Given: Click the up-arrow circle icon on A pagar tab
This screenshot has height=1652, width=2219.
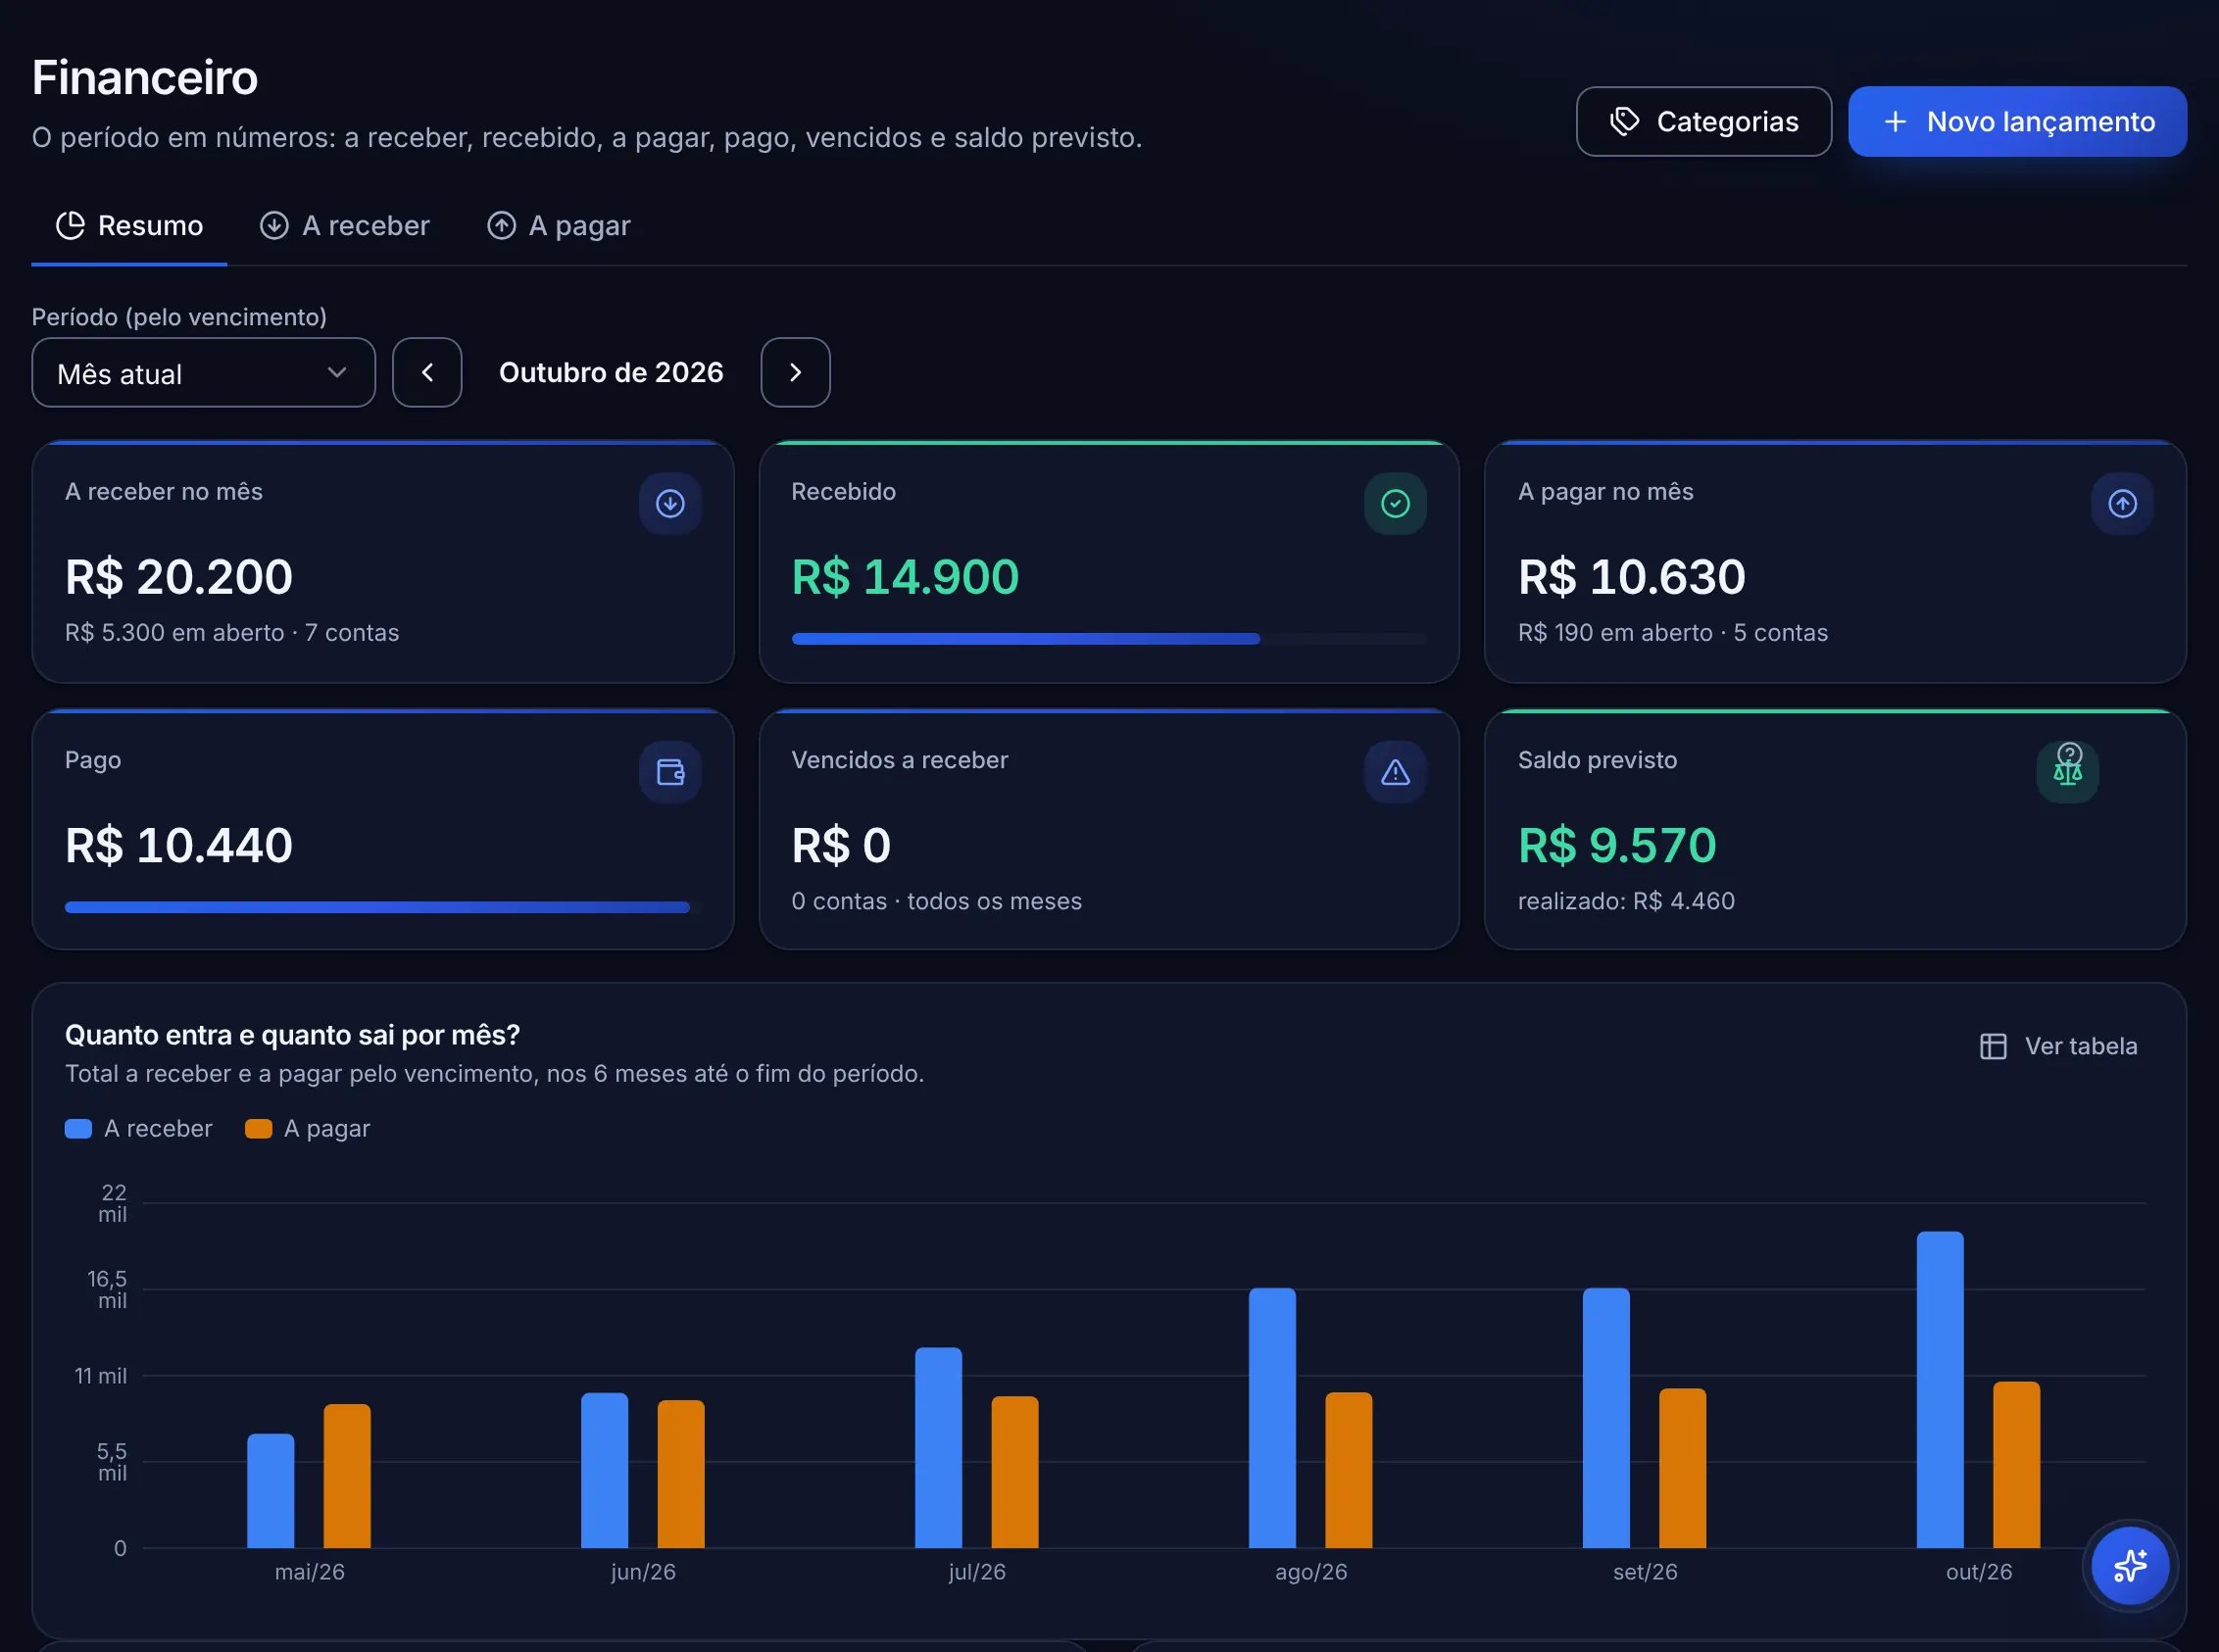Looking at the screenshot, I should tap(501, 225).
